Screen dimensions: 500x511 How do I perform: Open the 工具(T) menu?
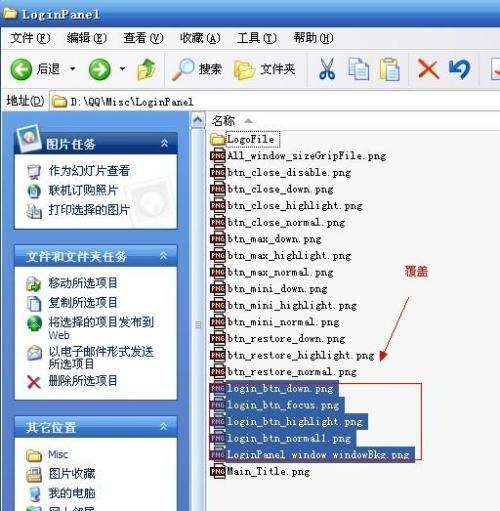click(x=257, y=38)
